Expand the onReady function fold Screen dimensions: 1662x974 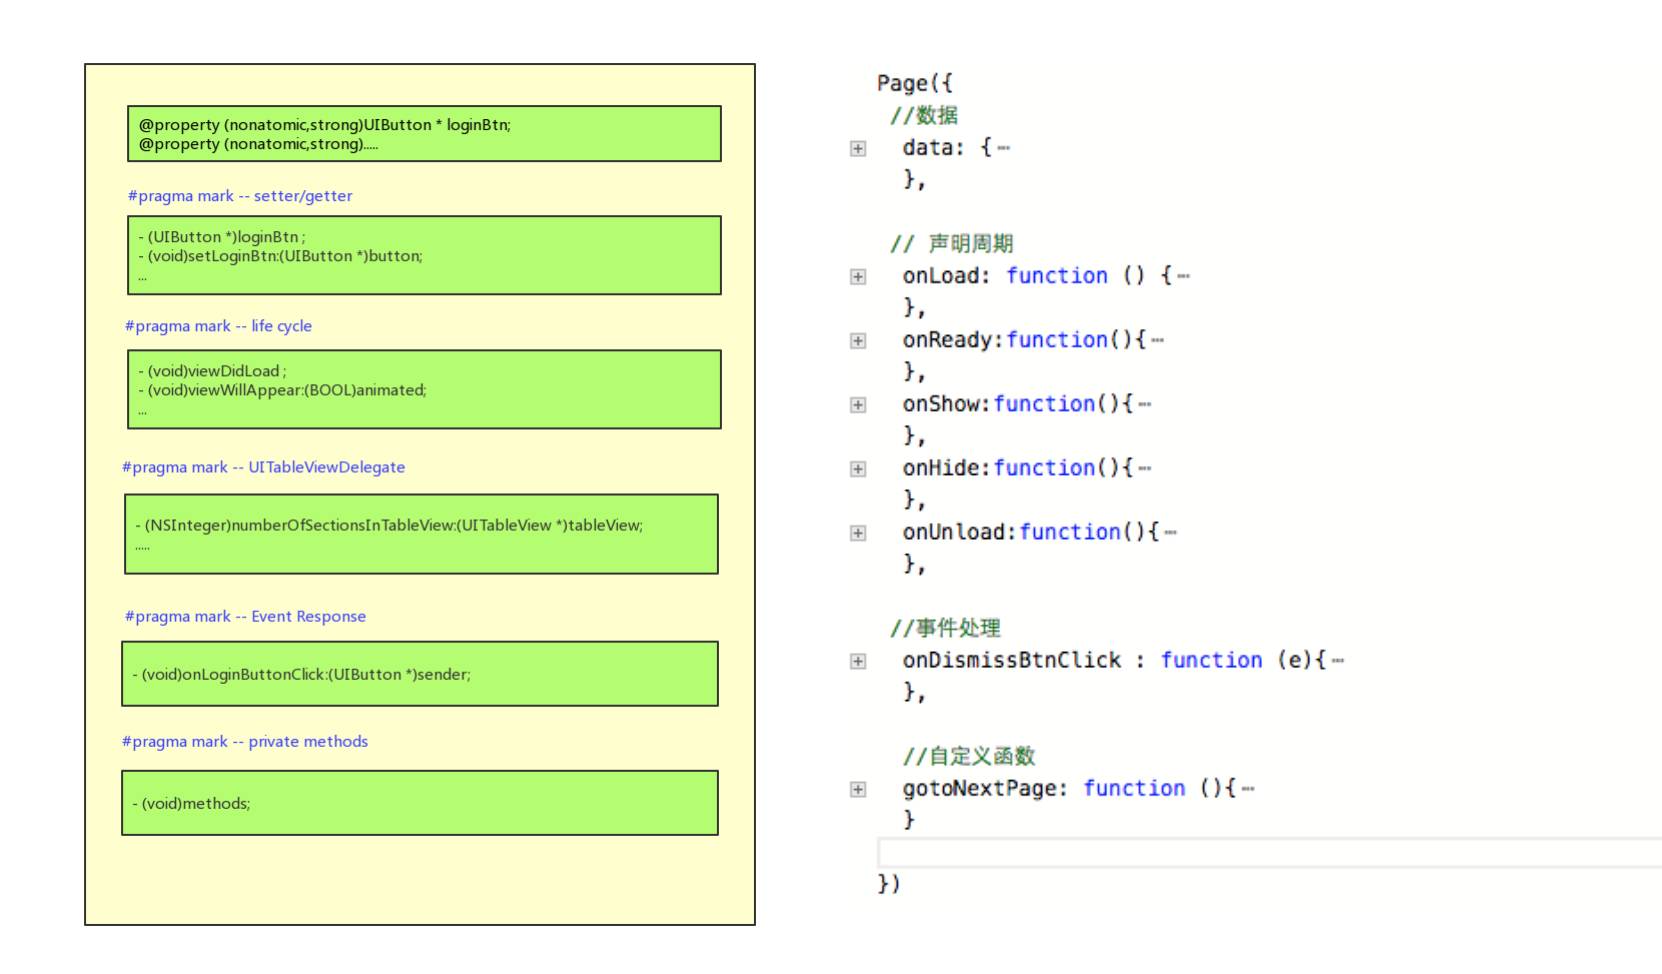(858, 341)
